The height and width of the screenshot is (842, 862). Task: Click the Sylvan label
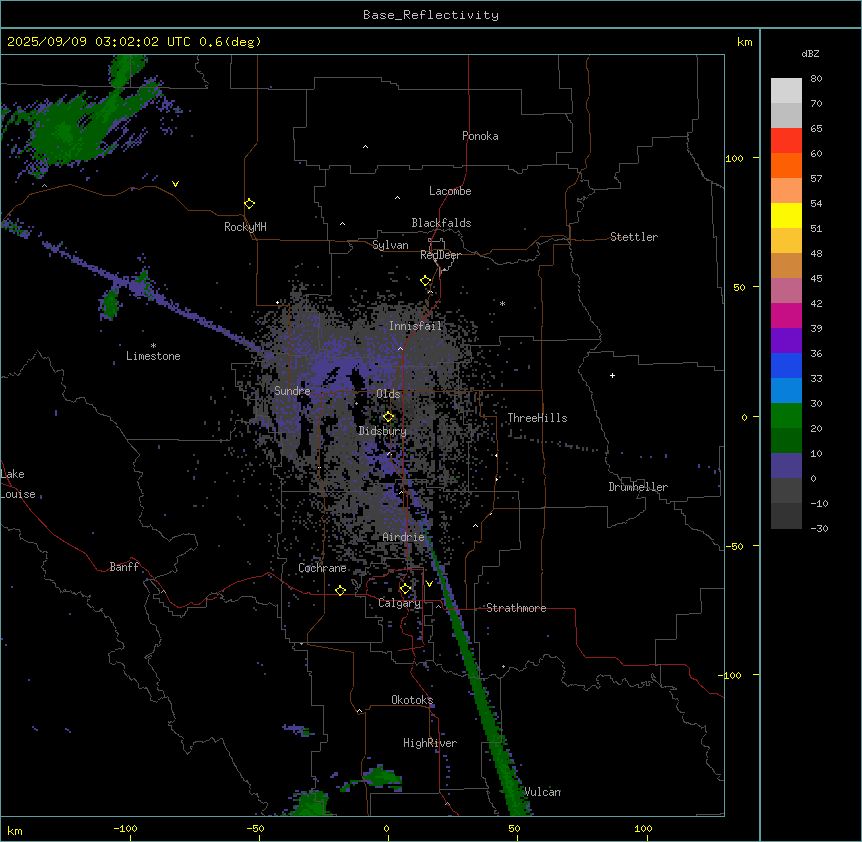[390, 245]
